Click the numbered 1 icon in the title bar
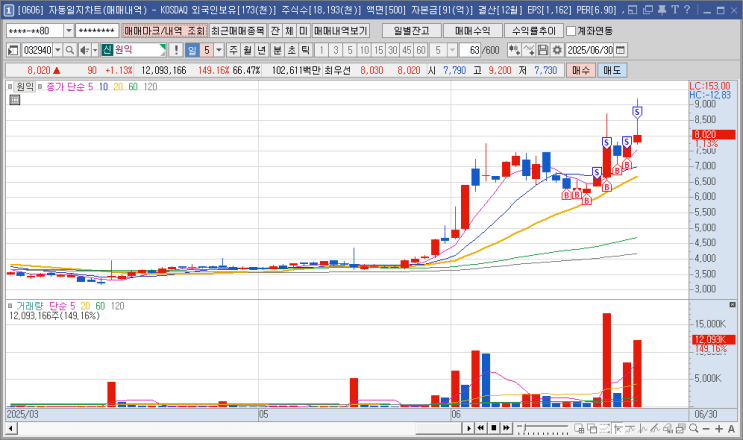 [x=9, y=10]
